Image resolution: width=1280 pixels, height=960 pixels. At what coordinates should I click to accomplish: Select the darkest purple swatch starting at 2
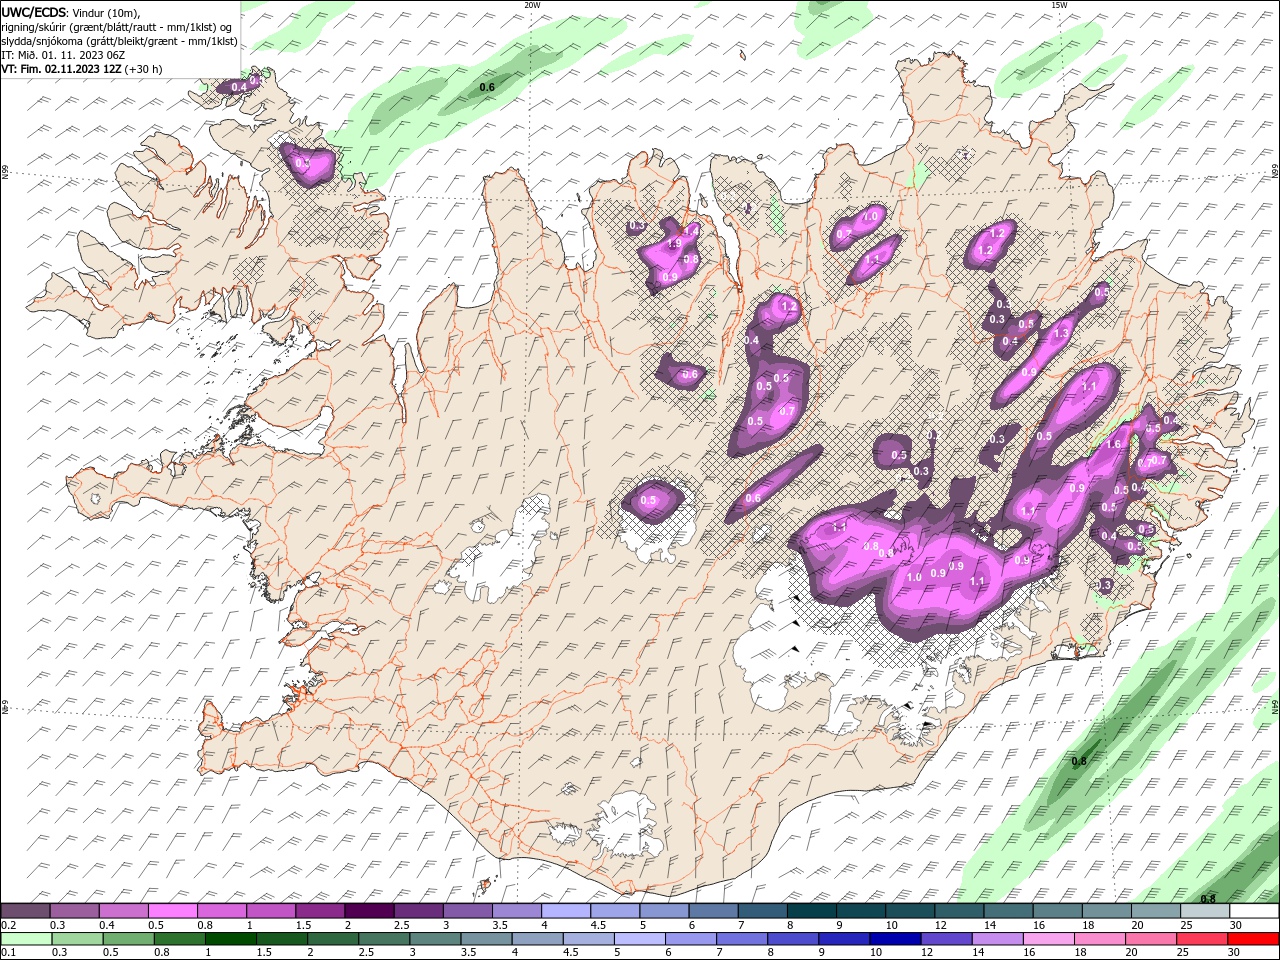(x=369, y=911)
